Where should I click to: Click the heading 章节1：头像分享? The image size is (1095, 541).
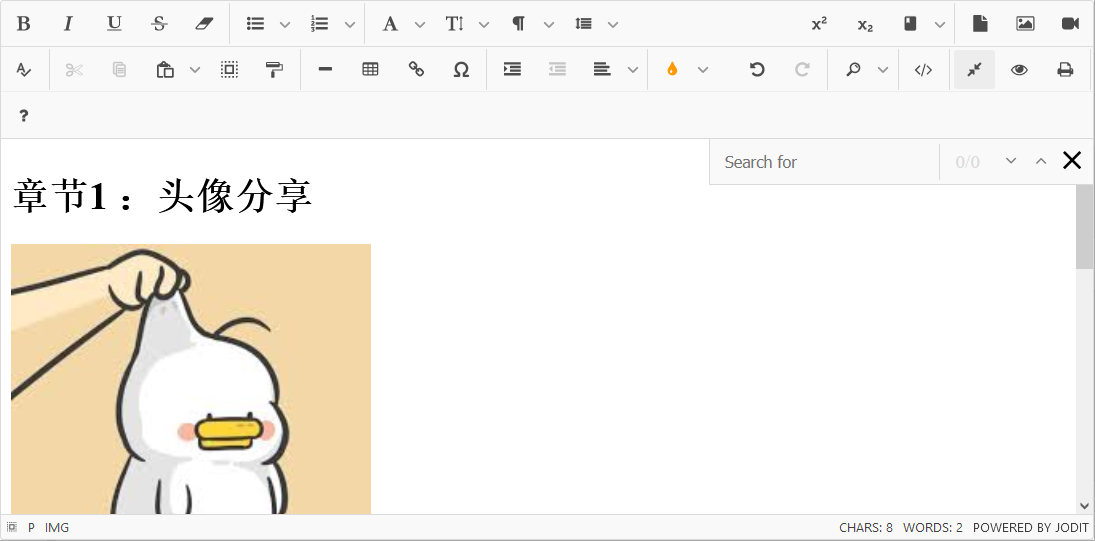pos(162,196)
